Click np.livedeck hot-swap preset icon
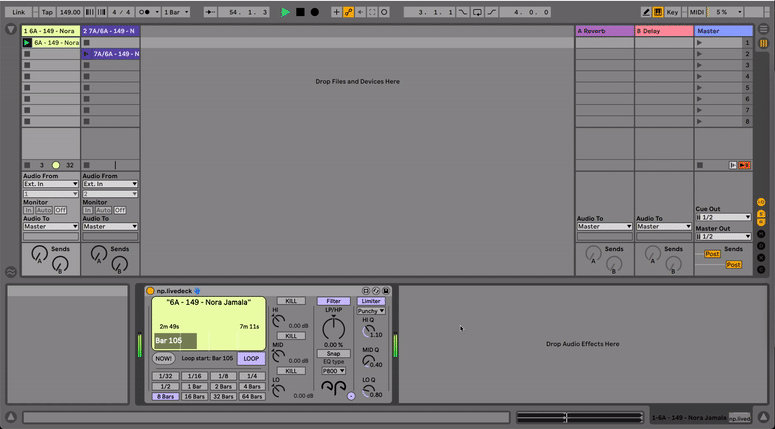Screen dimensions: 775x429 (376, 291)
